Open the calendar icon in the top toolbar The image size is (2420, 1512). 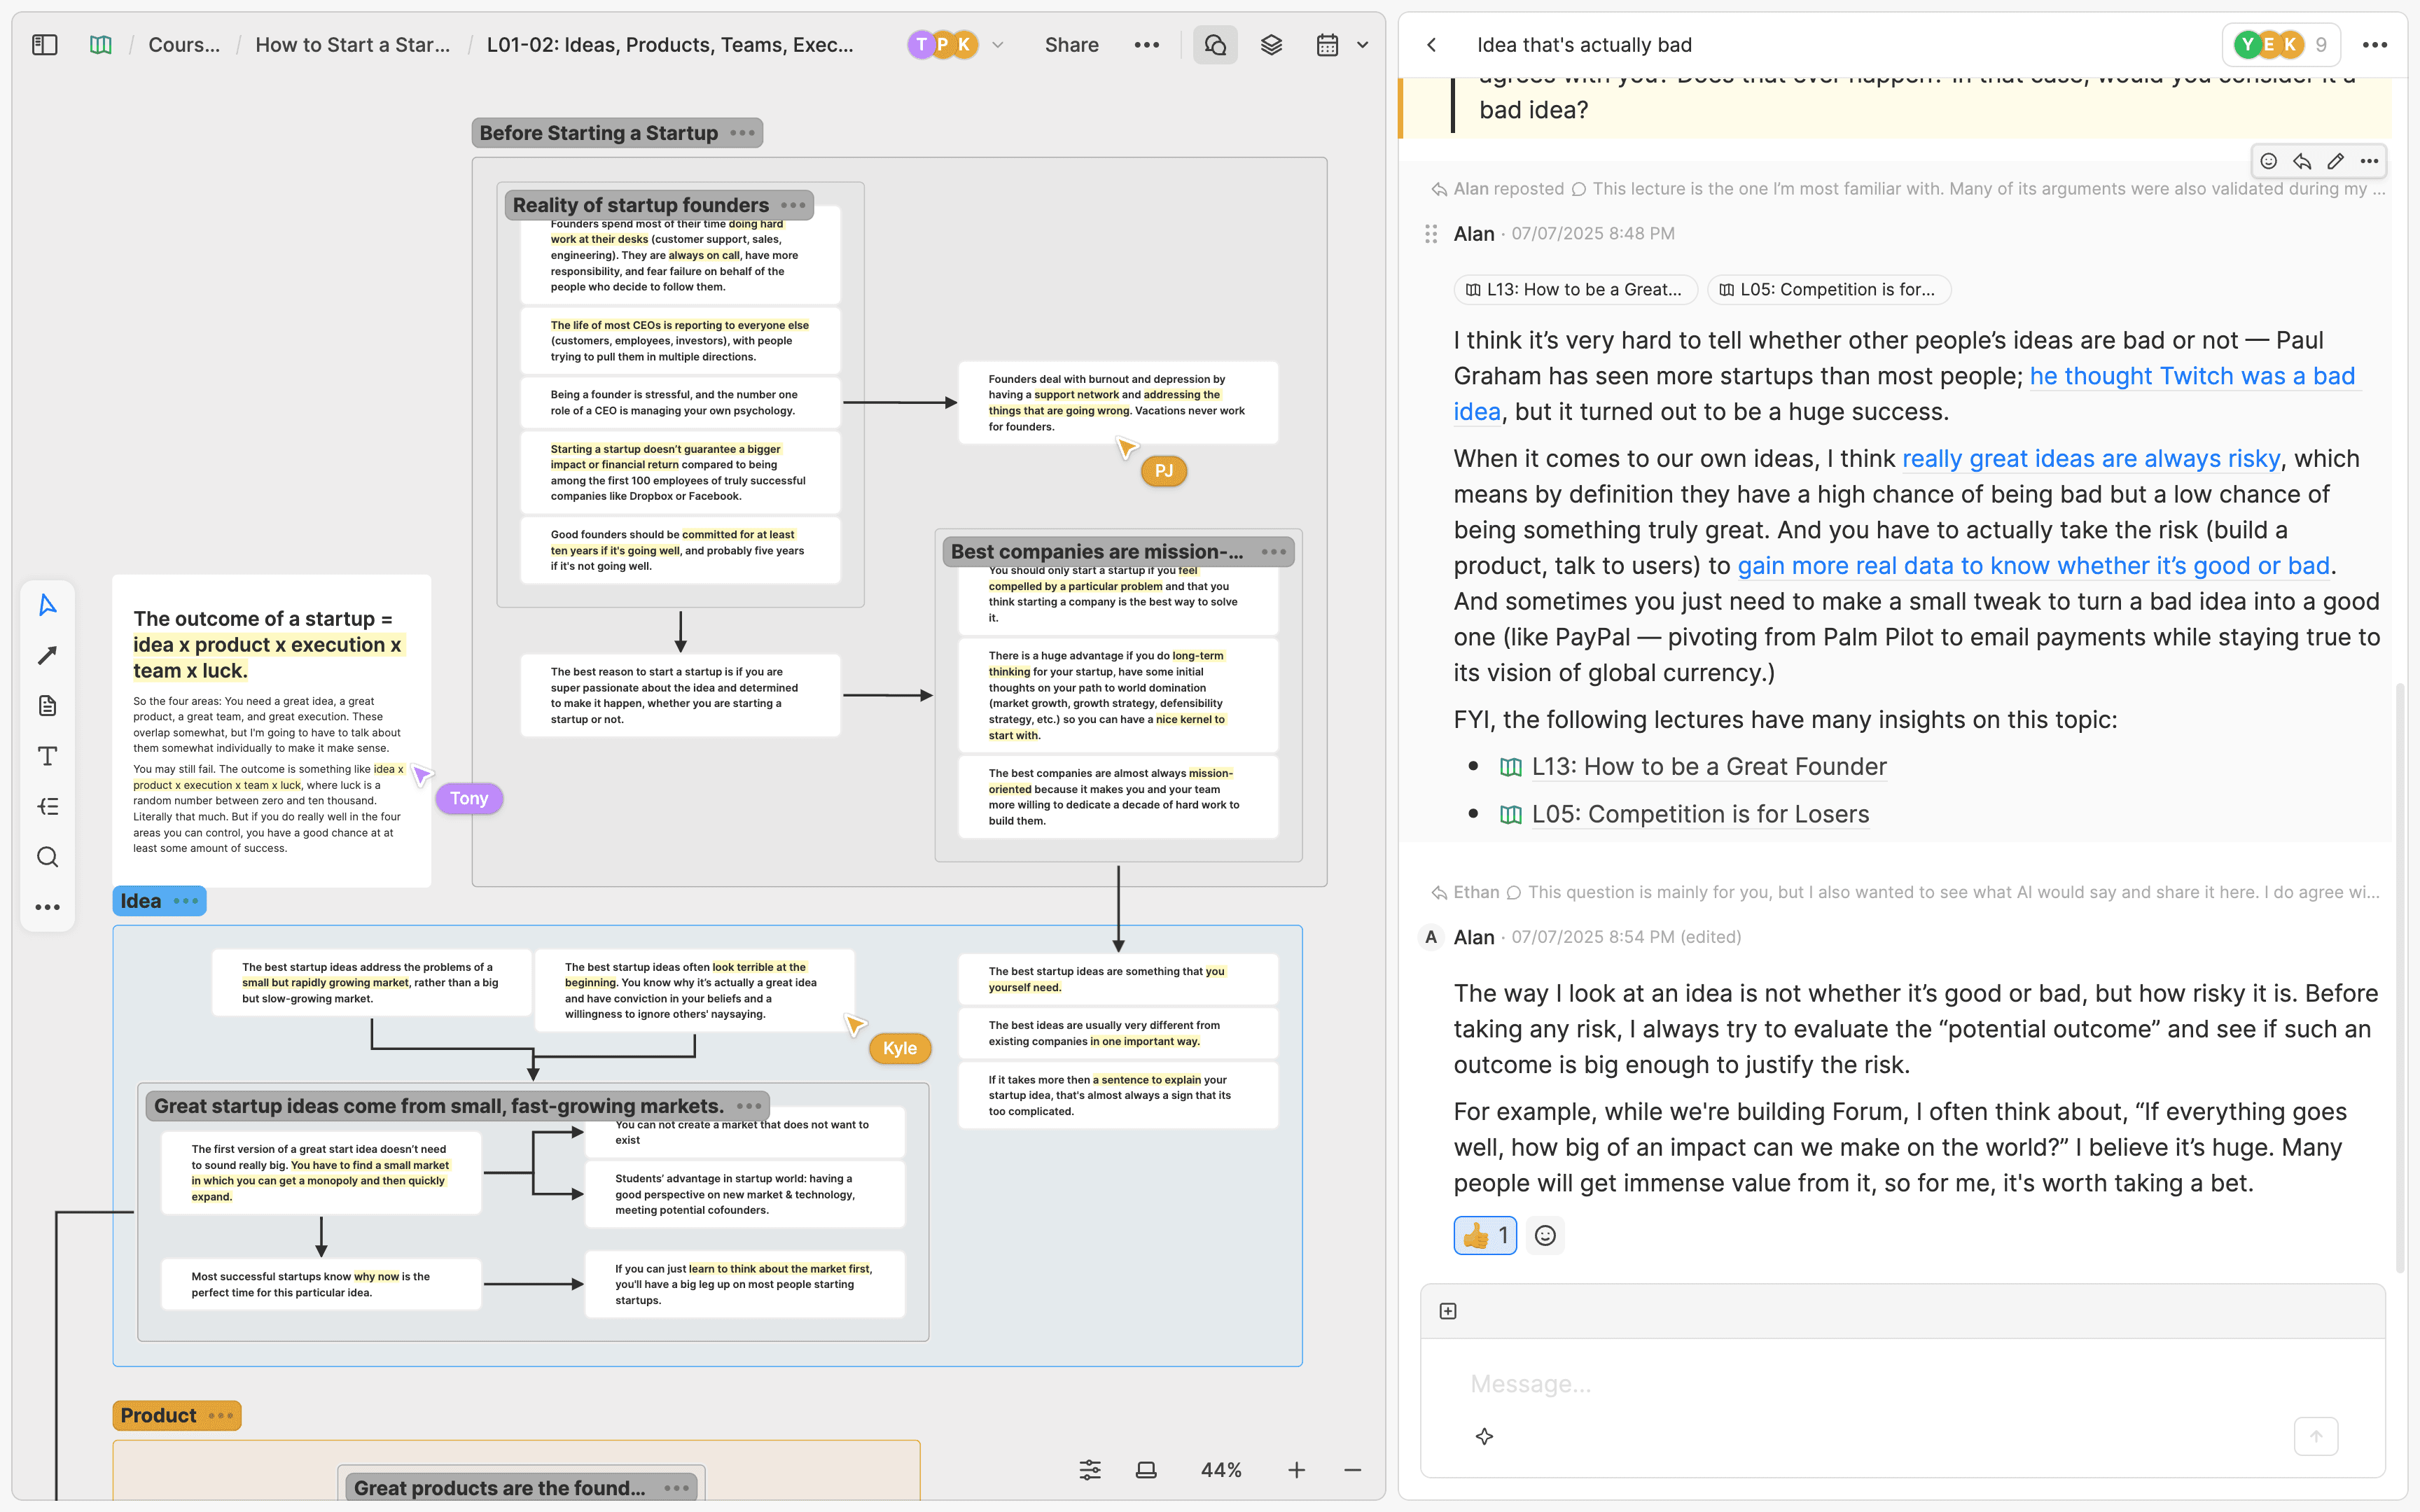(1327, 44)
